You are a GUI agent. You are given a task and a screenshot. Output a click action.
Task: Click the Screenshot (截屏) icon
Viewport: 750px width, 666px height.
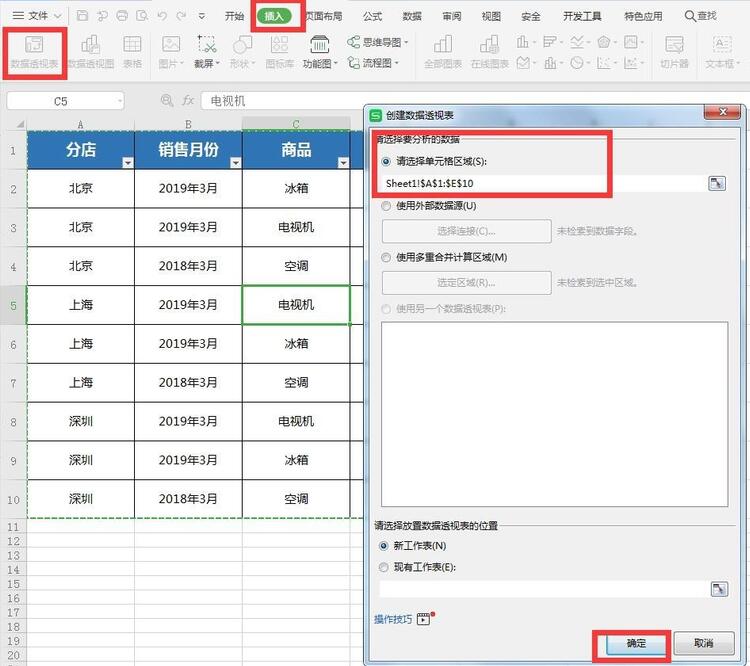(x=207, y=52)
